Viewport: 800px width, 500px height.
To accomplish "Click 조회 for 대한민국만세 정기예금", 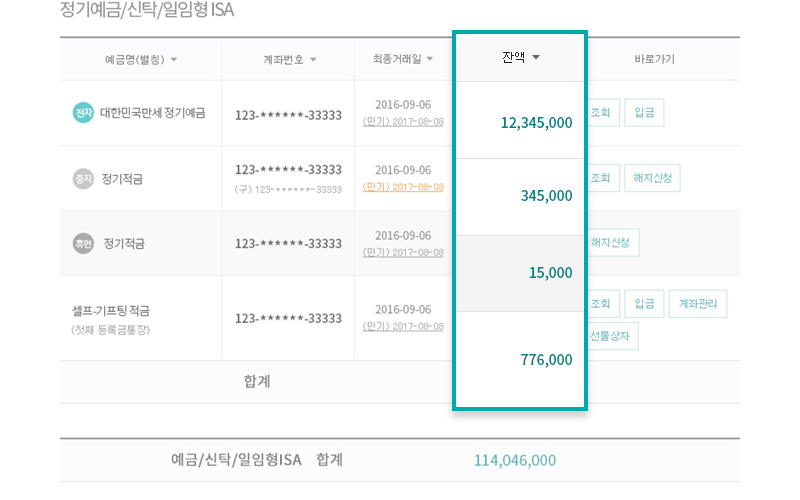I will pyautogui.click(x=603, y=113).
